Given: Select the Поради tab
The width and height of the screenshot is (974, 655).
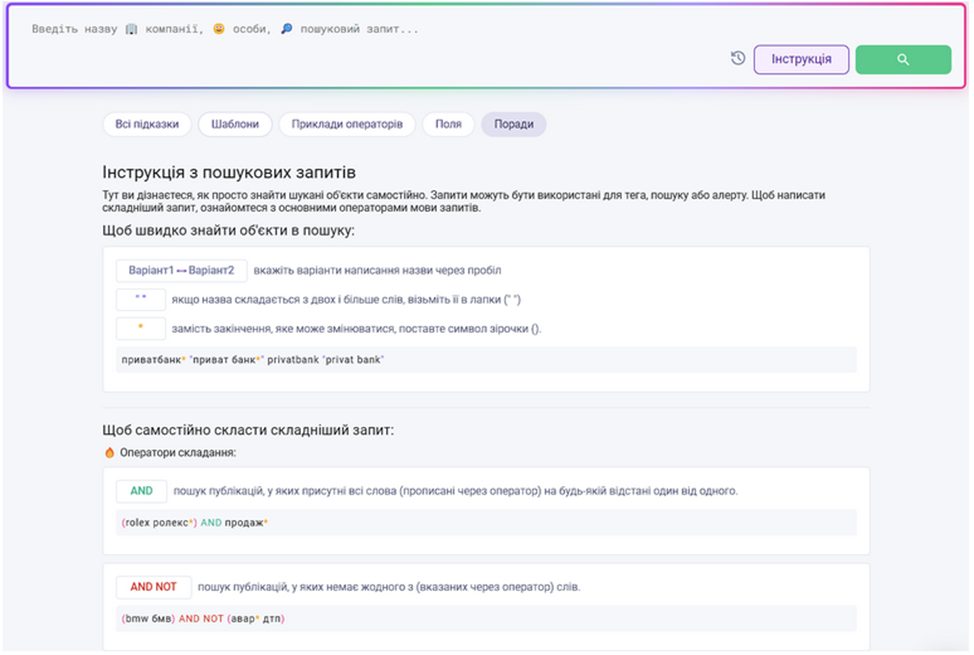Looking at the screenshot, I should tap(513, 125).
